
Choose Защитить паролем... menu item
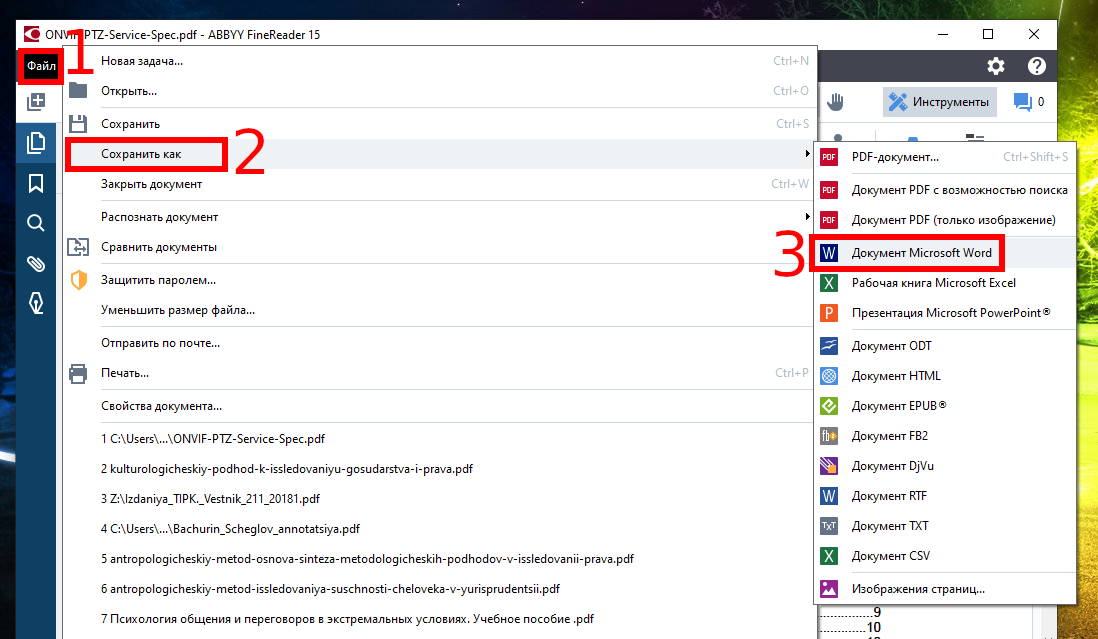point(440,280)
